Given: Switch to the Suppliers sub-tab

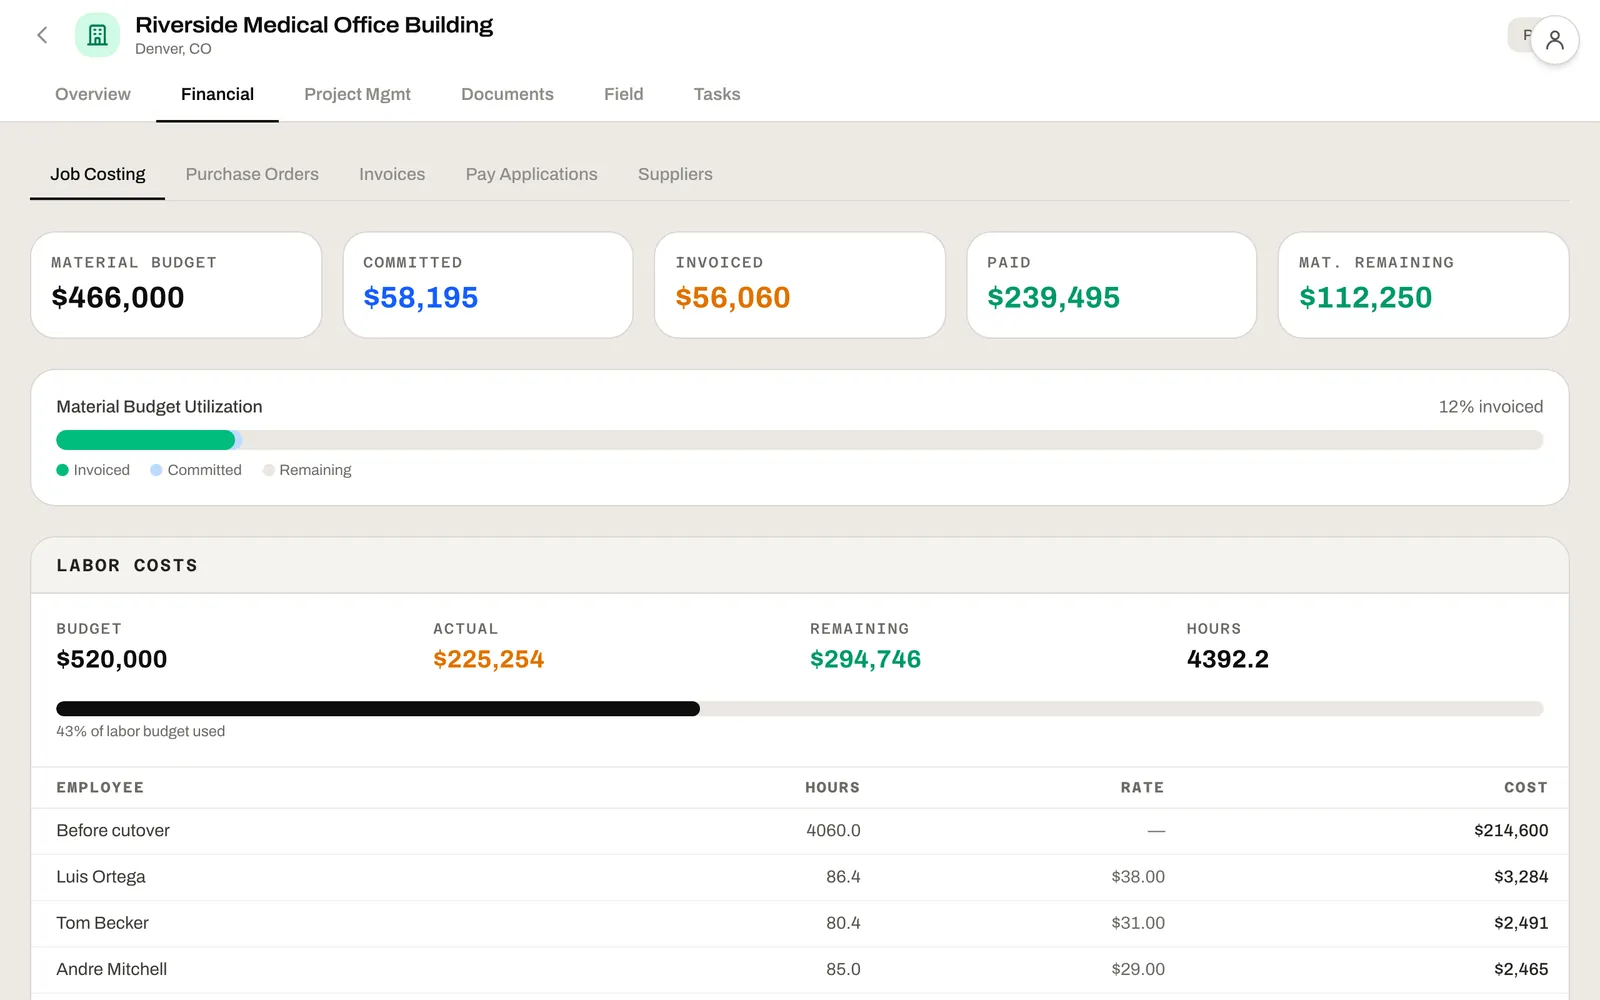Looking at the screenshot, I should pyautogui.click(x=675, y=174).
